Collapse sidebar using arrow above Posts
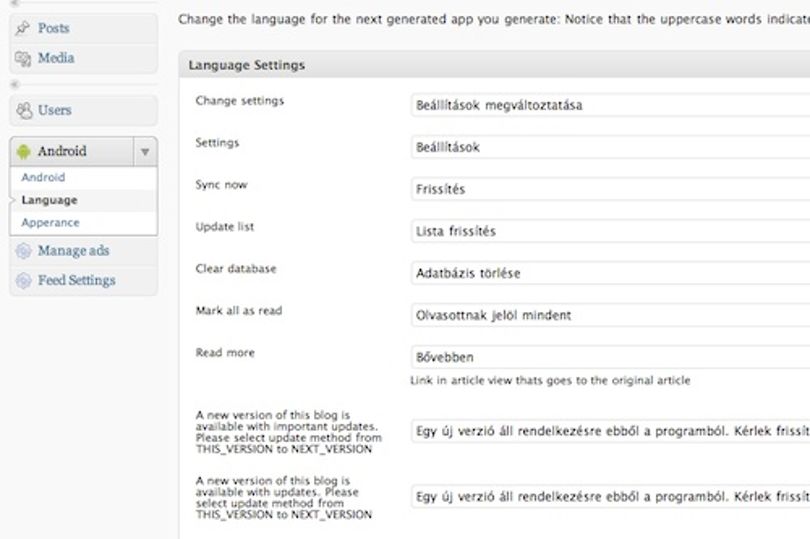 click(15, 3)
